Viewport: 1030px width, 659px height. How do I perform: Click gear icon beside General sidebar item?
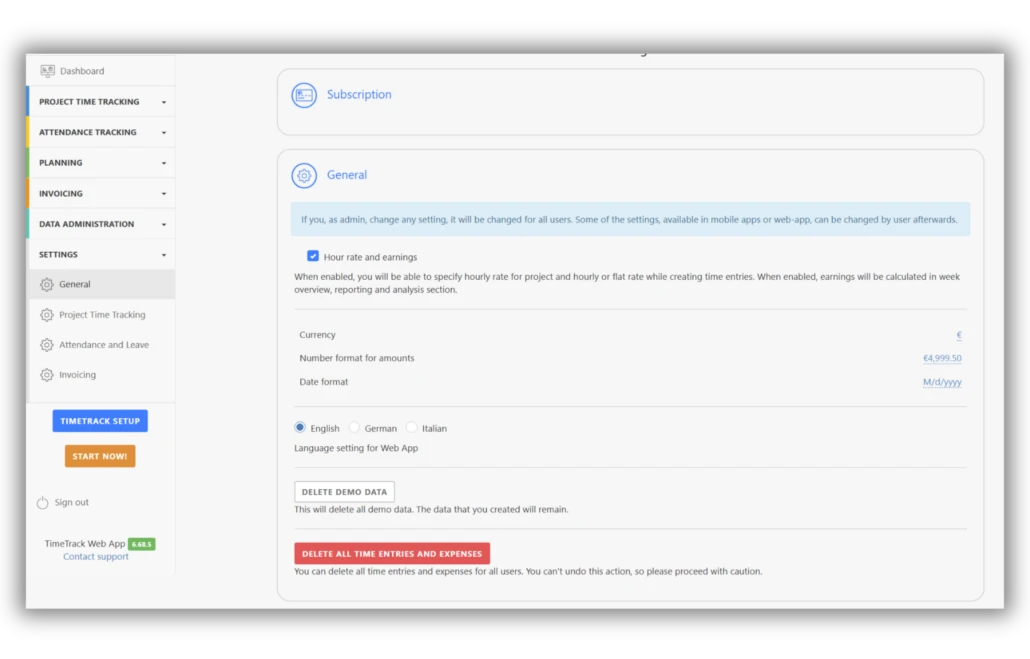[x=47, y=285]
